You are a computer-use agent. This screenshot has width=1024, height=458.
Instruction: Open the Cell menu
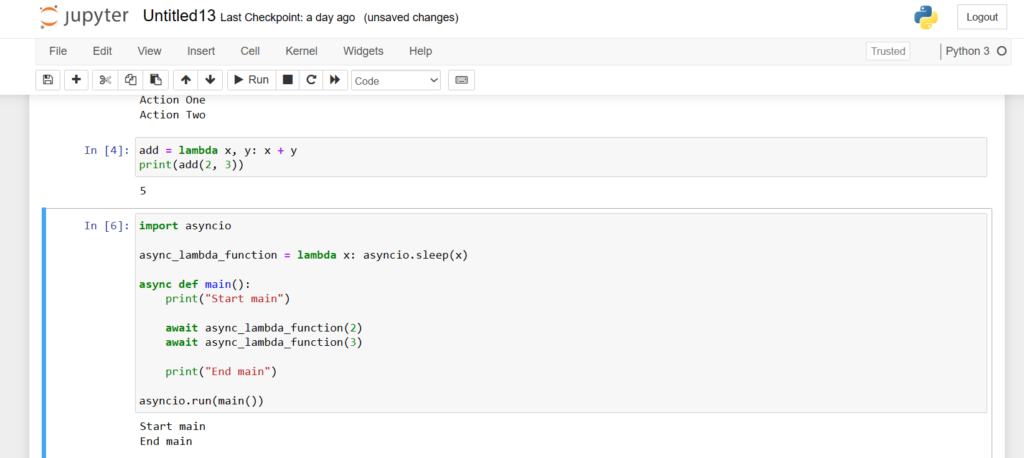point(250,51)
